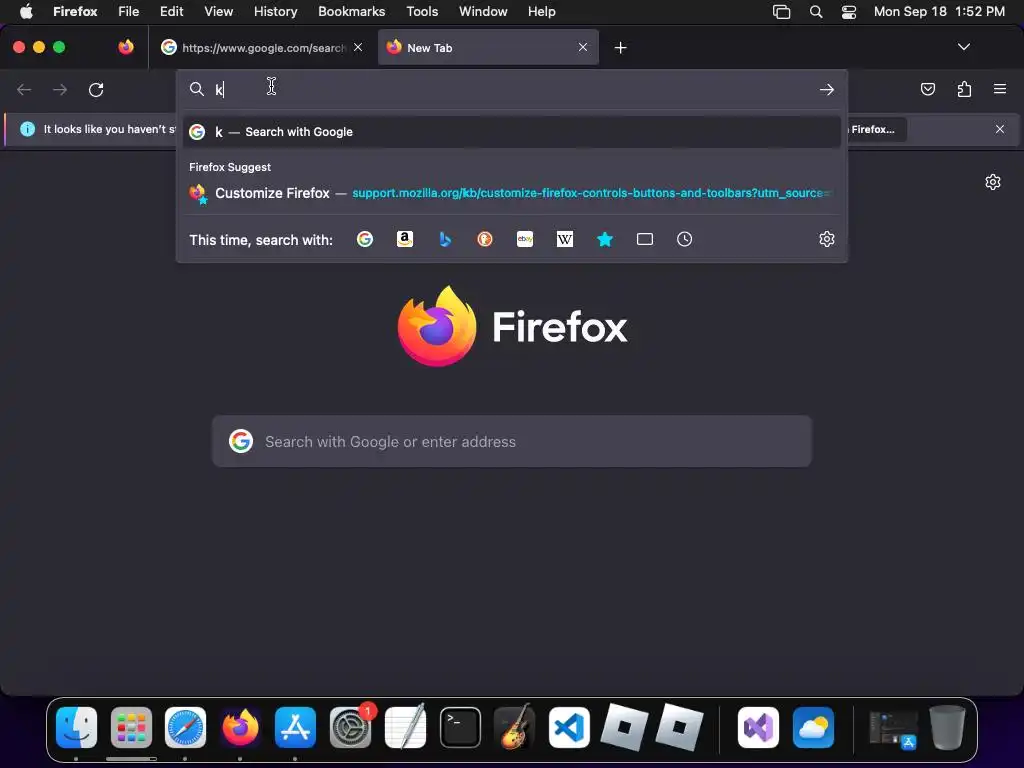Open the Tools menu

[422, 12]
